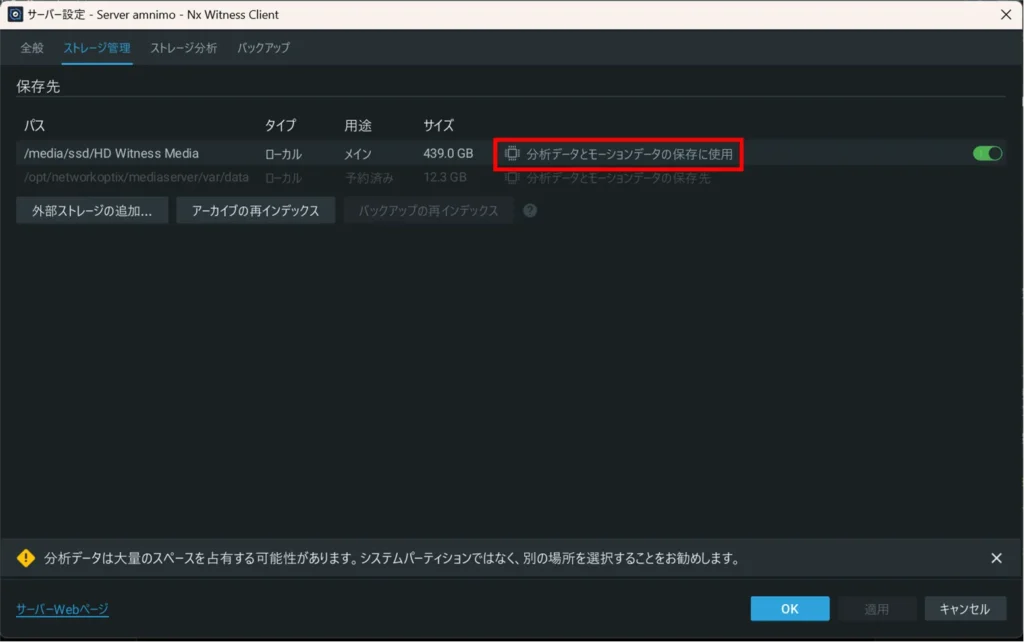Go to the バックアップ tab
This screenshot has height=642, width=1024.
(263, 48)
